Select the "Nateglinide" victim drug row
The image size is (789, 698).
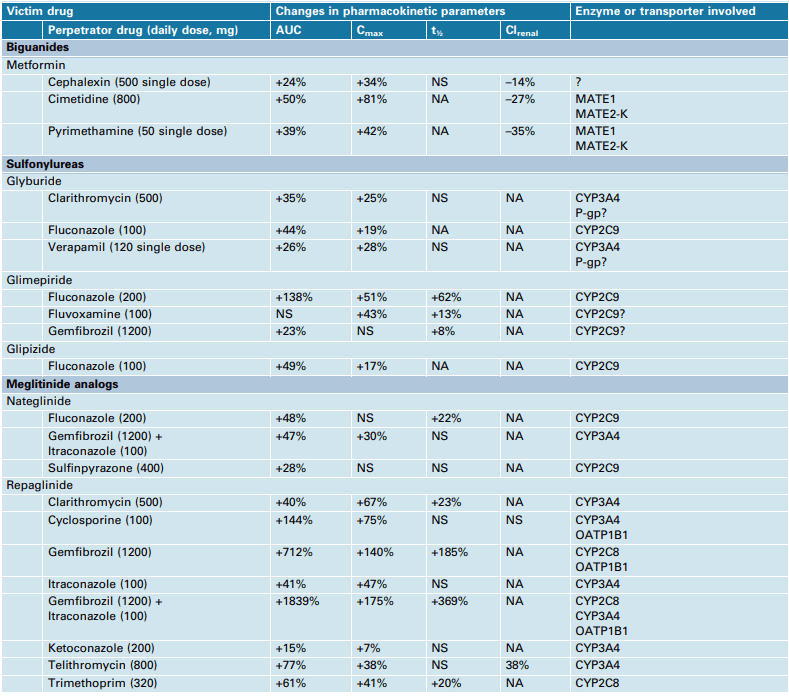coord(394,401)
